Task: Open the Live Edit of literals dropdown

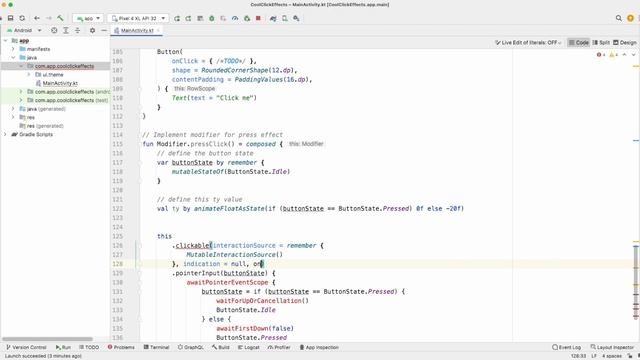Action: coord(528,42)
